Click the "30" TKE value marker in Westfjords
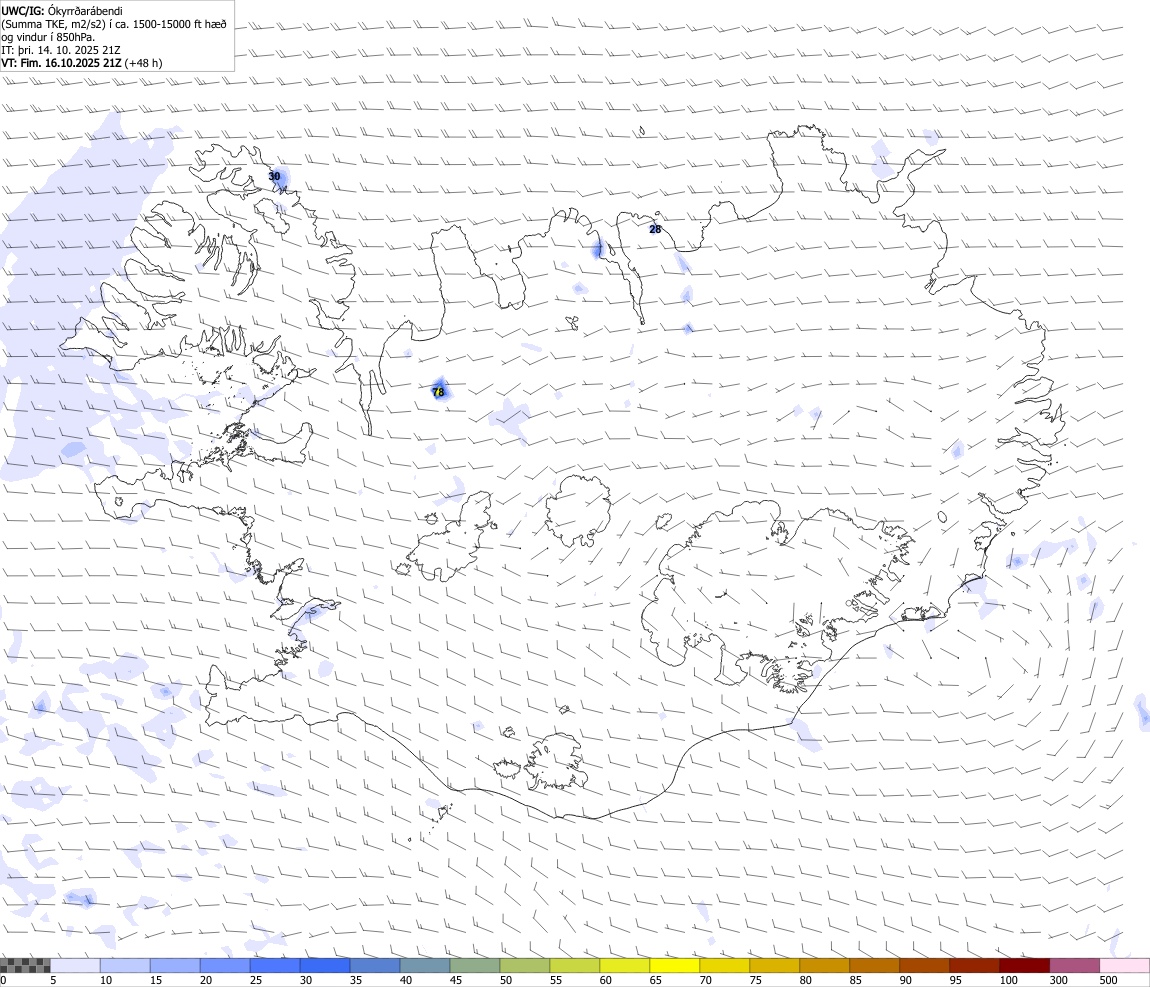 coord(274,176)
